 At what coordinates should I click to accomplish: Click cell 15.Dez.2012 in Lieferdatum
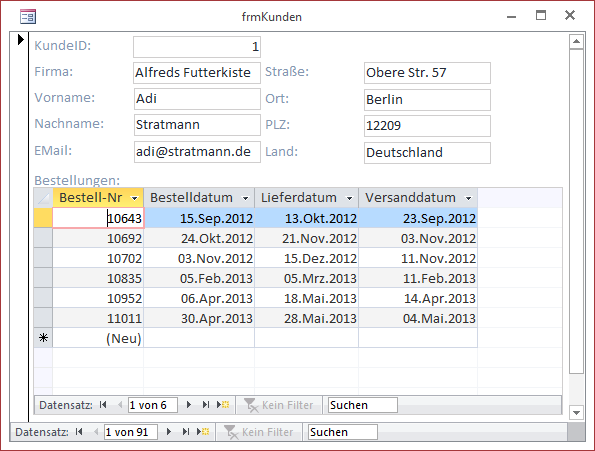coord(307,258)
